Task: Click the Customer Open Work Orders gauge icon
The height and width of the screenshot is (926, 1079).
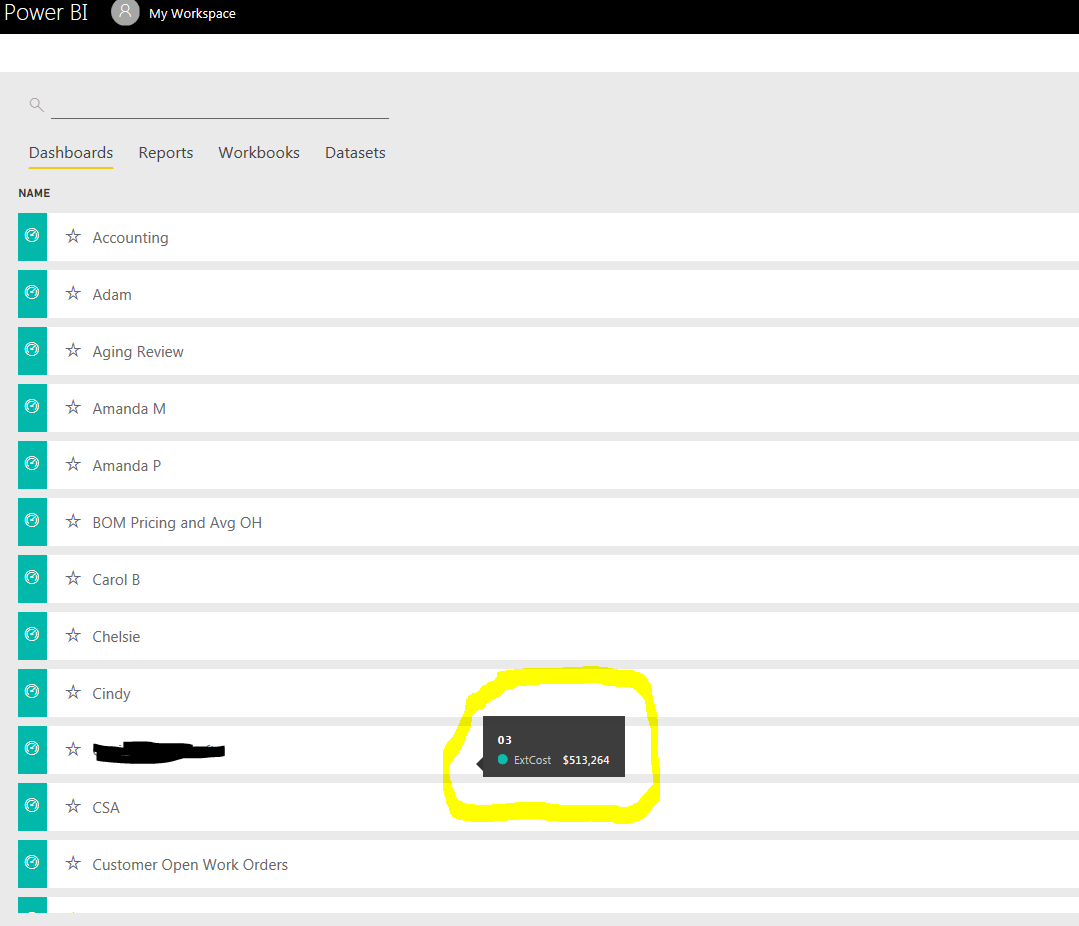Action: (x=32, y=863)
